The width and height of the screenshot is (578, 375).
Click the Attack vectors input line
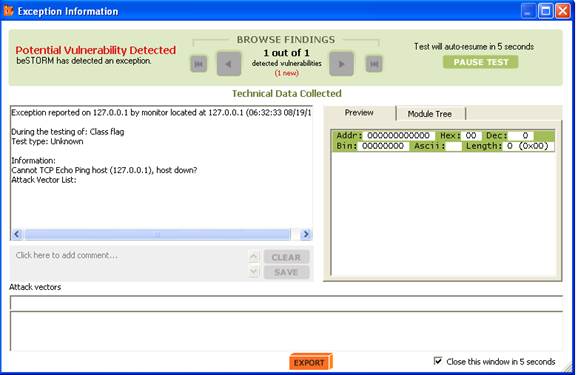click(286, 302)
